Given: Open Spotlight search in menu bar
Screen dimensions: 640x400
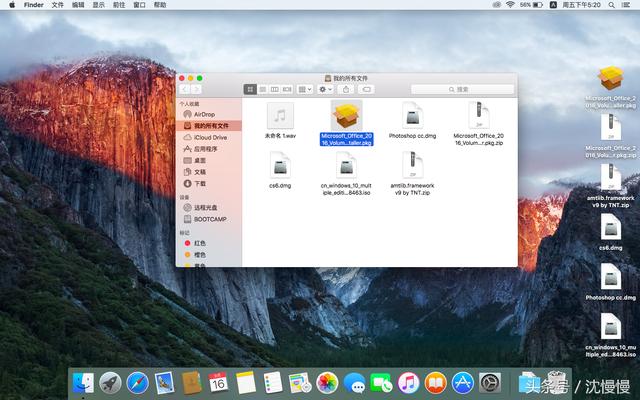Looking at the screenshot, I should click(611, 5).
